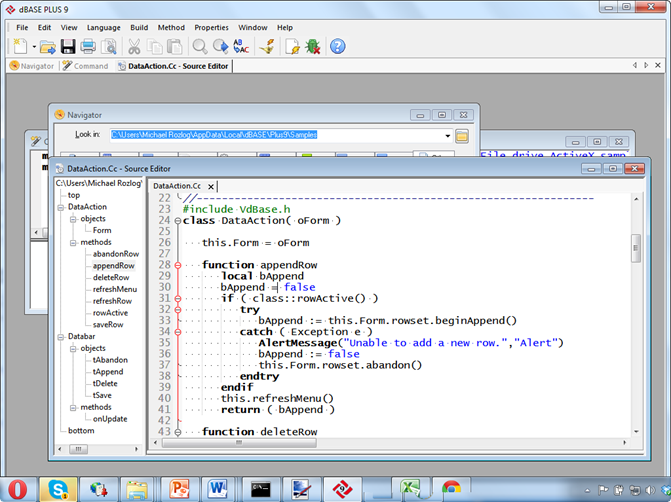Open Help with the question mark icon
The image size is (671, 502).
(338, 46)
